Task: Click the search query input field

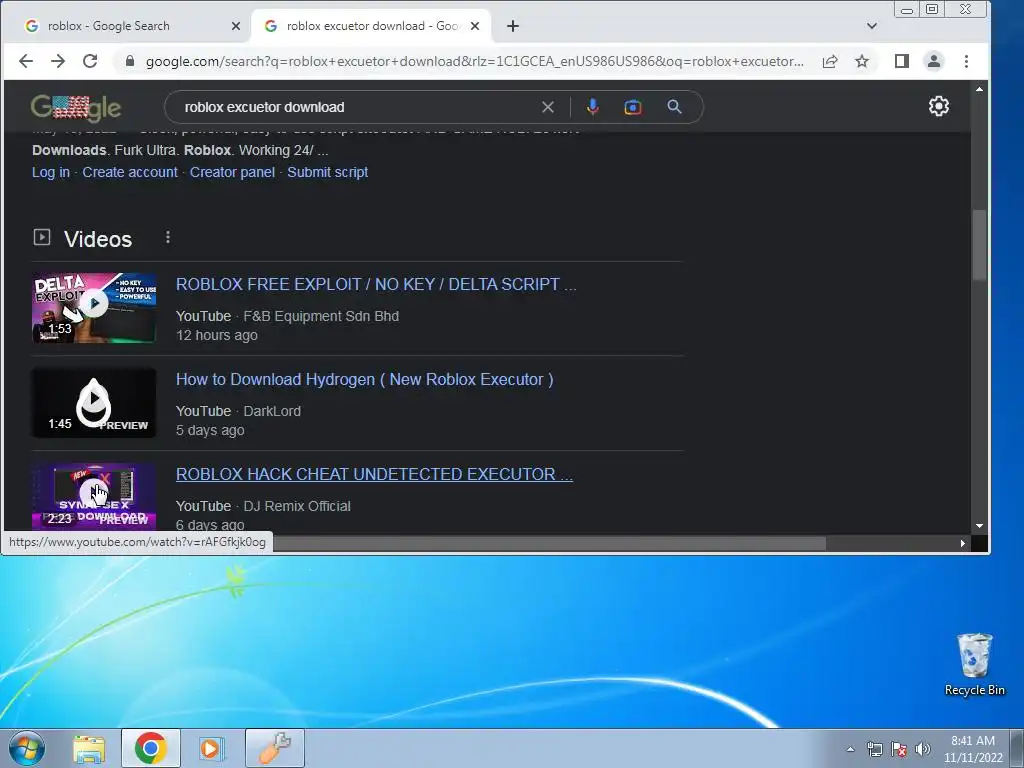Action: 356,107
